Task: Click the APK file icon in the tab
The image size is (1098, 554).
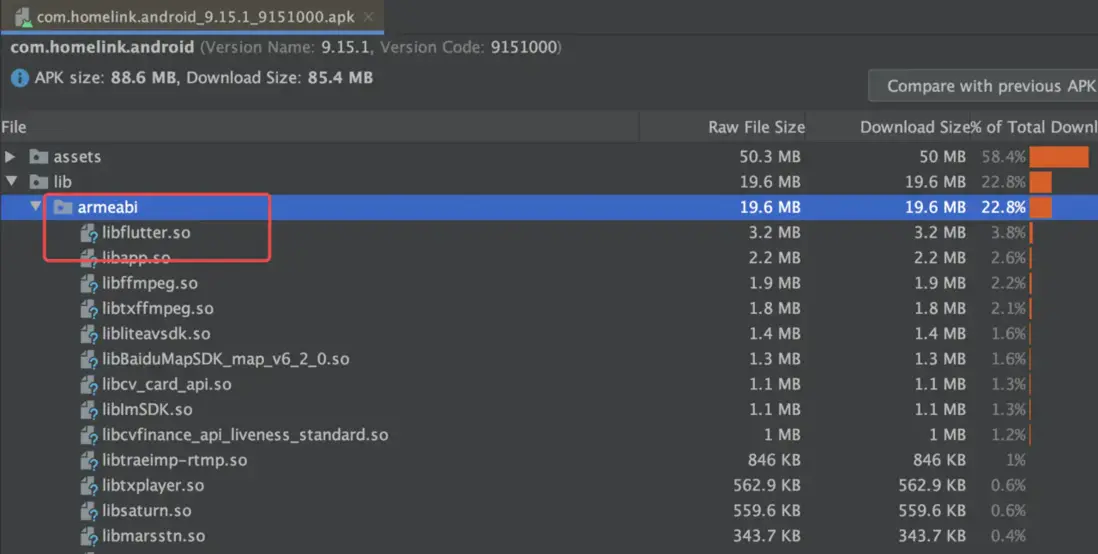Action: coord(19,17)
